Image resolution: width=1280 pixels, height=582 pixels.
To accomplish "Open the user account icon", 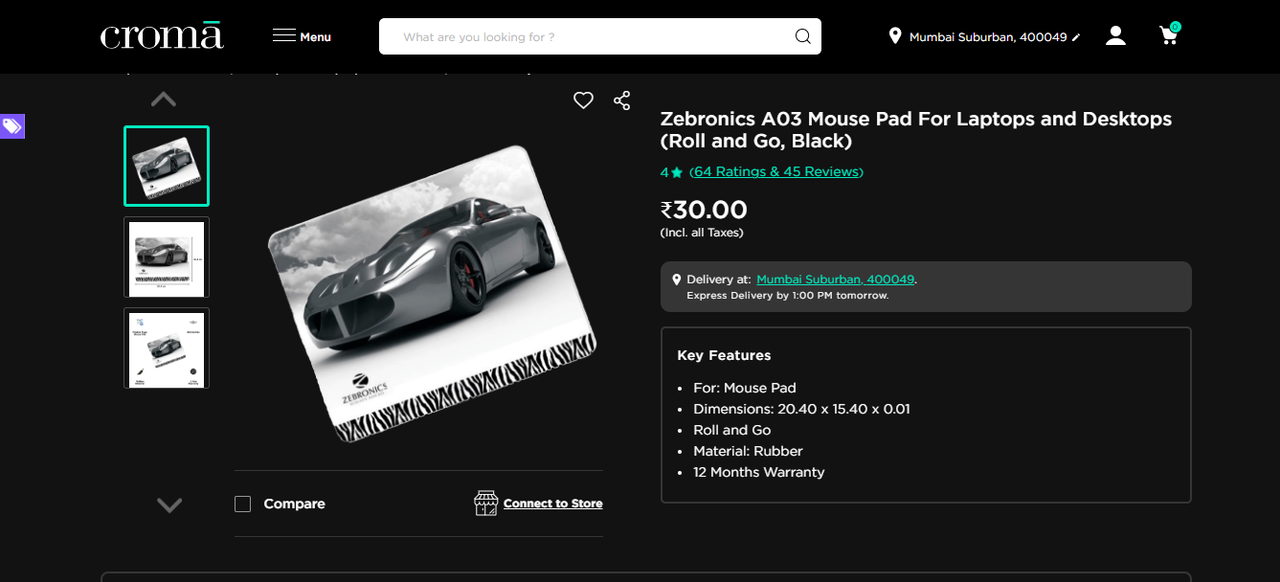I will click(x=1116, y=36).
